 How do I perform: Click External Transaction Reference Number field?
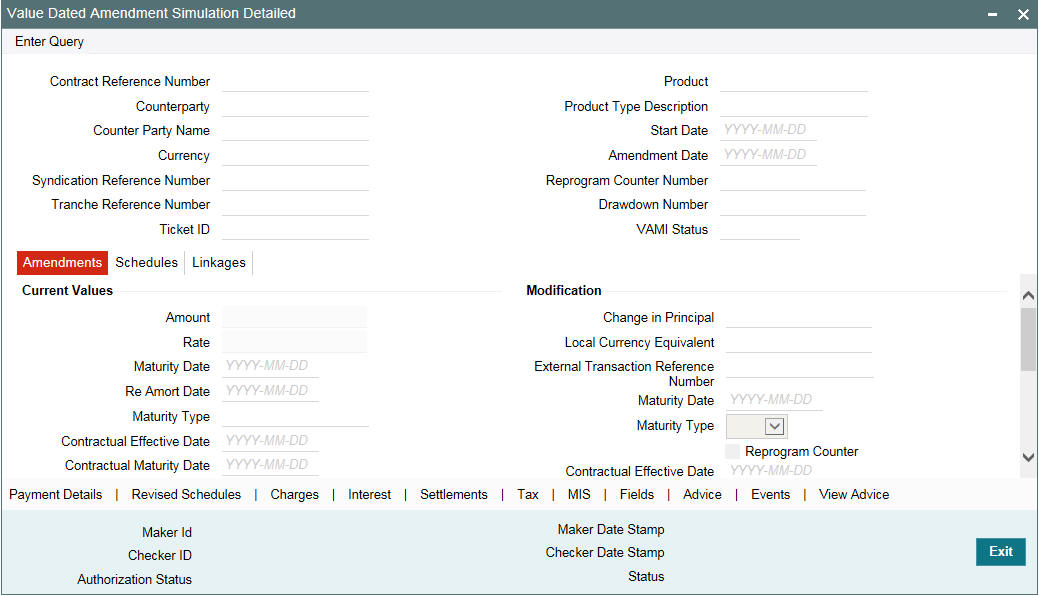pos(800,367)
